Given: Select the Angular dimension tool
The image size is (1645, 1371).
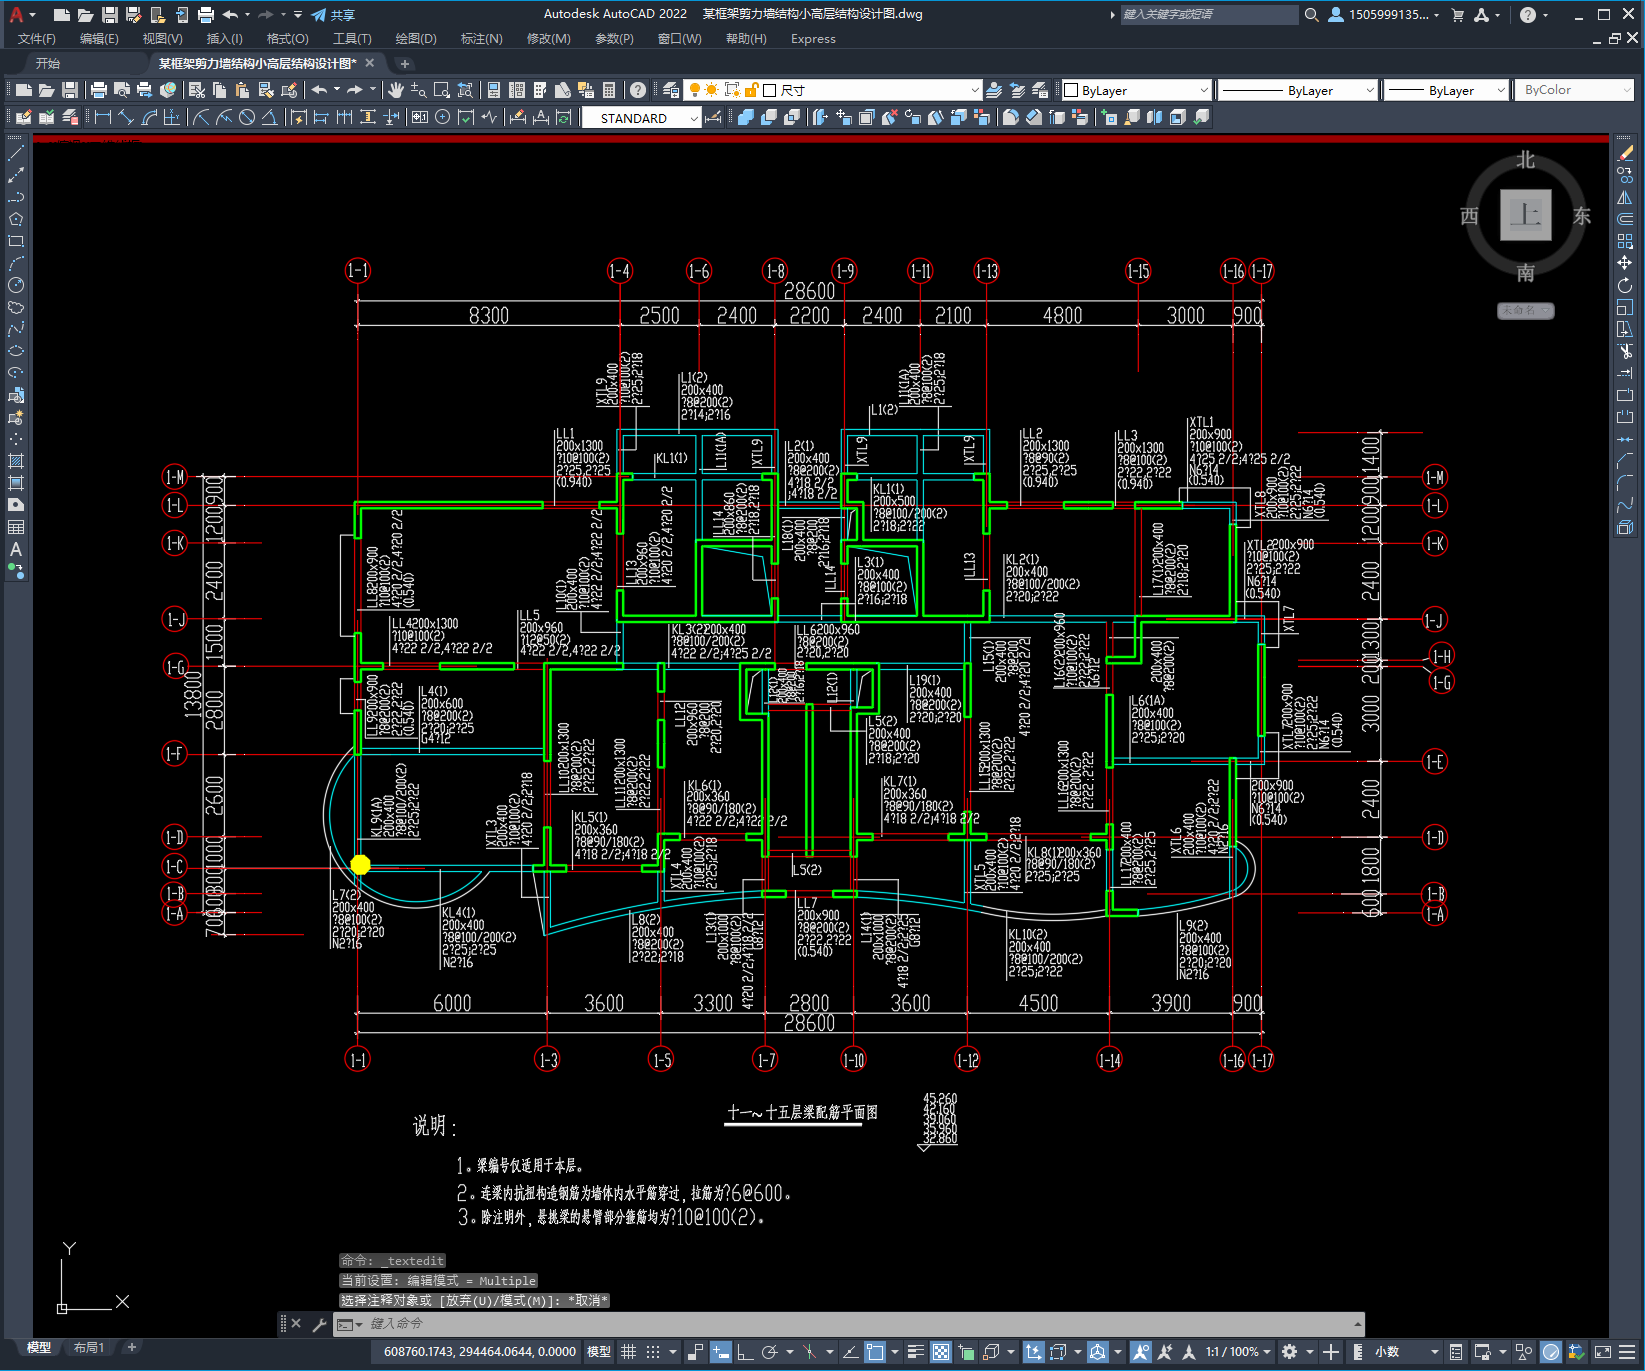Looking at the screenshot, I should tap(269, 117).
